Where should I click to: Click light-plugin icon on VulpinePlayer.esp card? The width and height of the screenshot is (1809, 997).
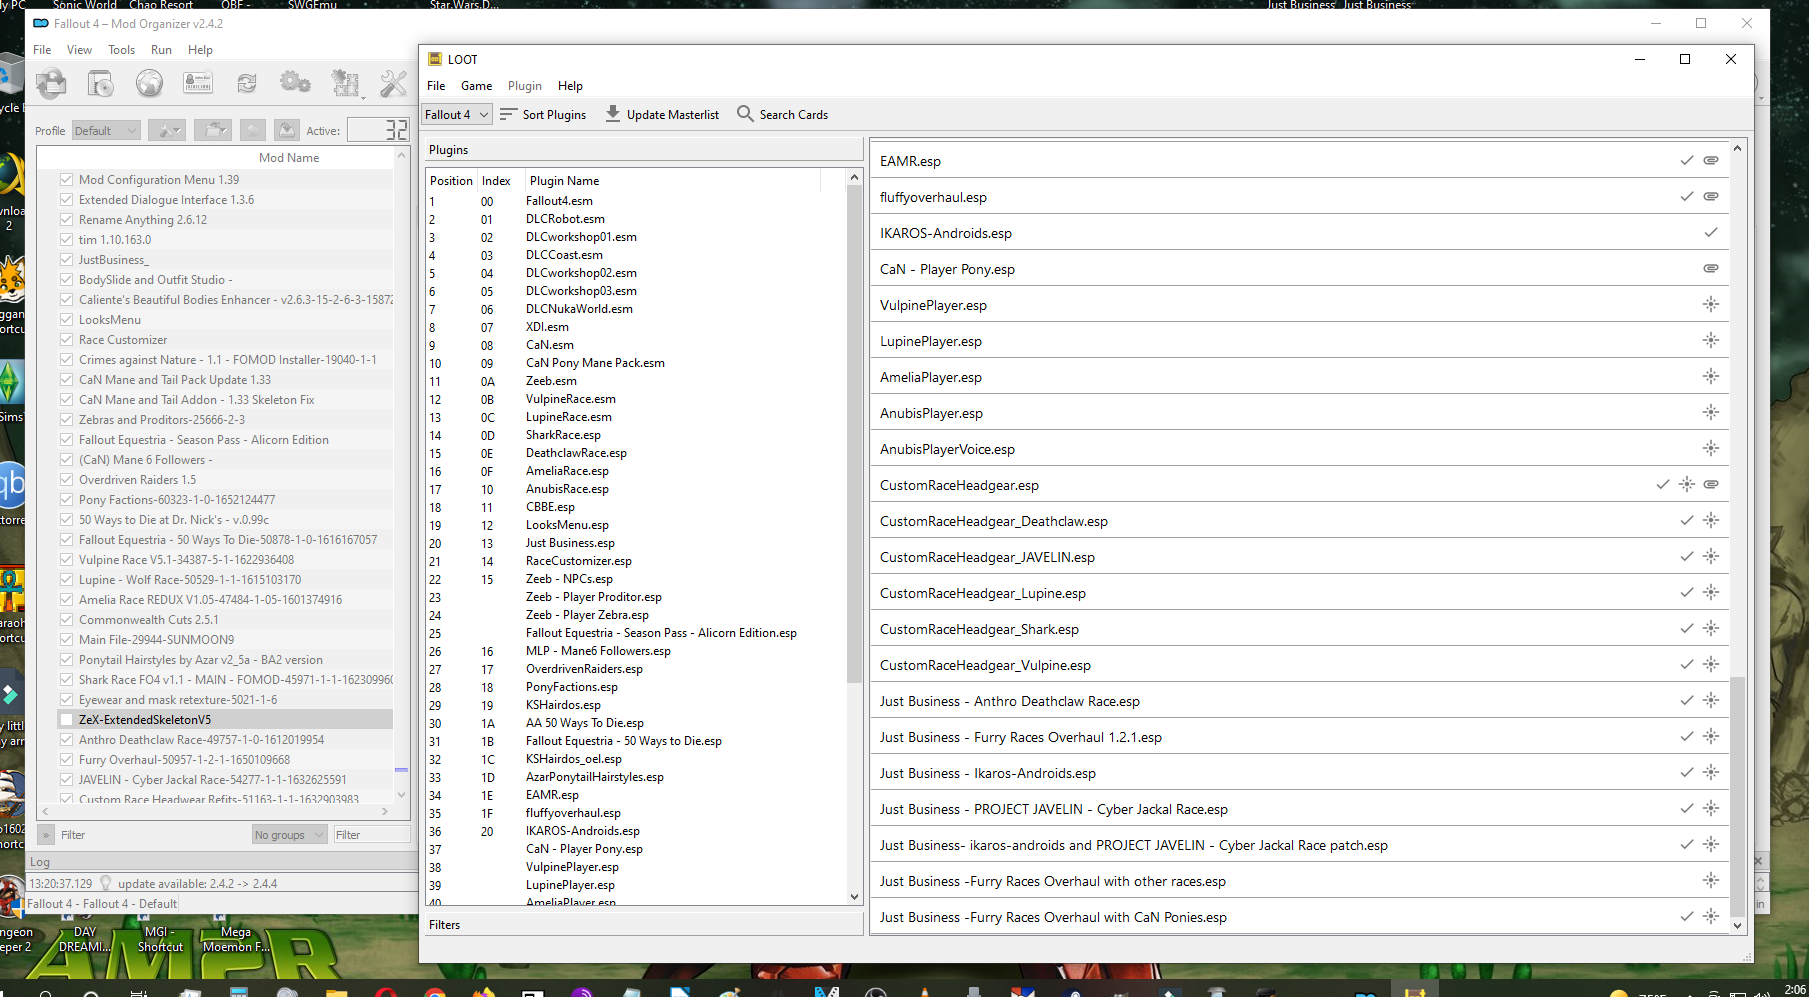tap(1711, 304)
